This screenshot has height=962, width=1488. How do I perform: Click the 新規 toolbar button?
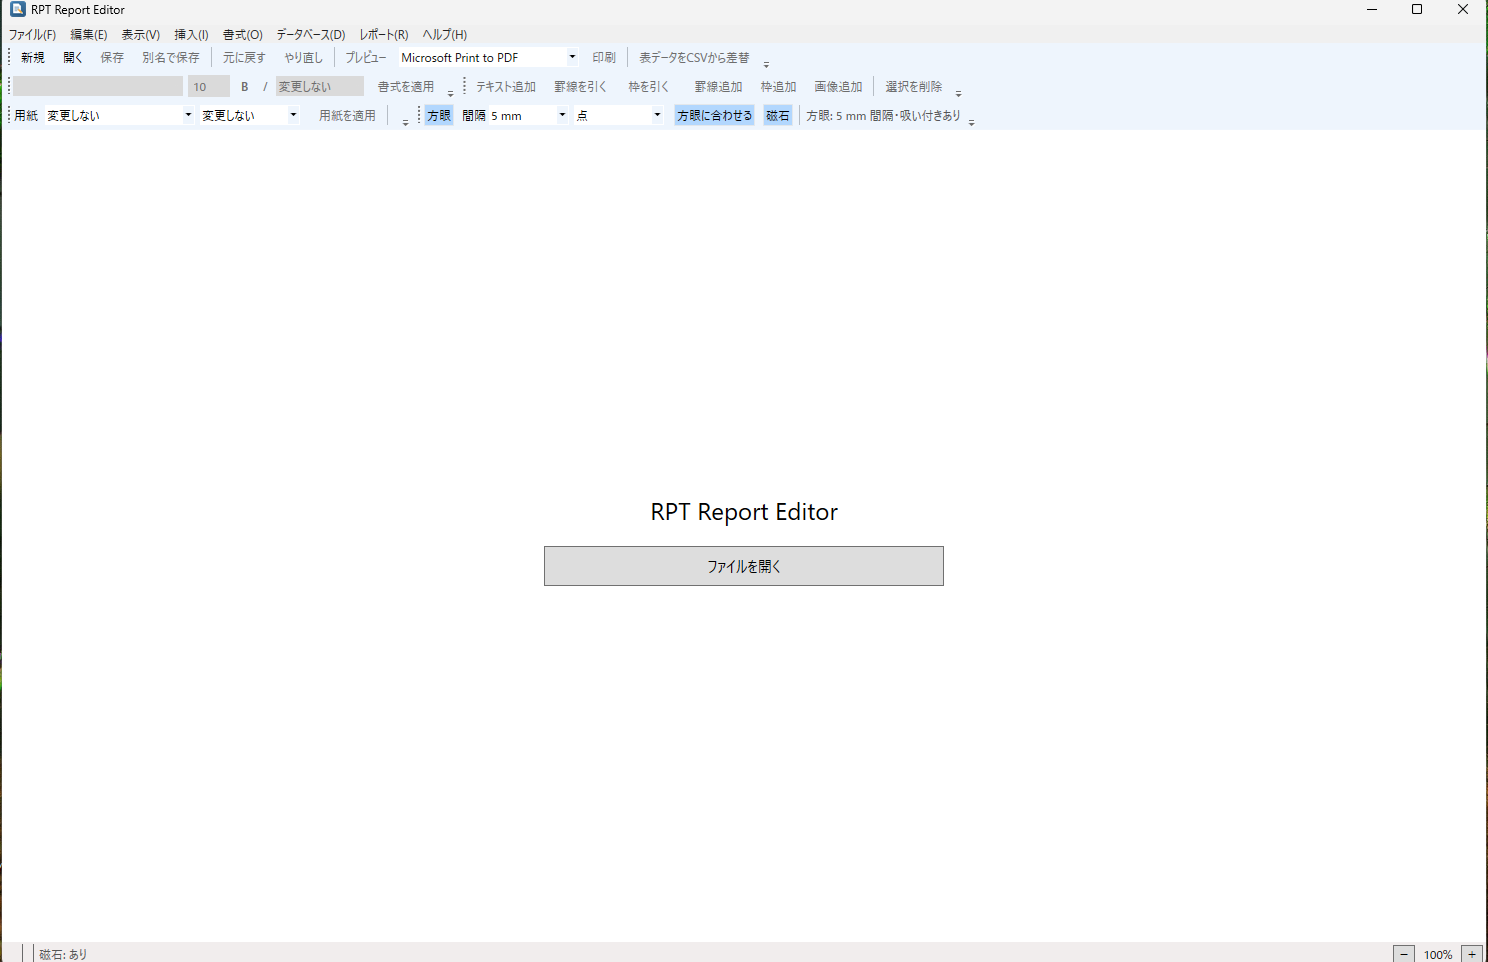pyautogui.click(x=33, y=58)
